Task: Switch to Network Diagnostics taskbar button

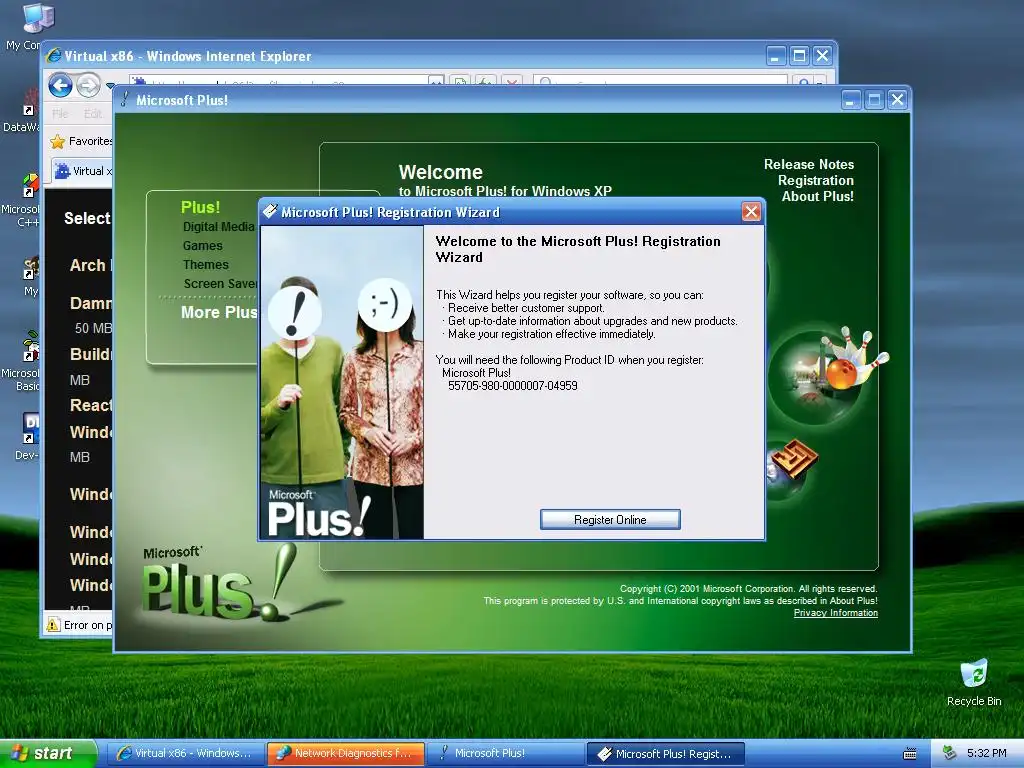Action: click(x=345, y=753)
